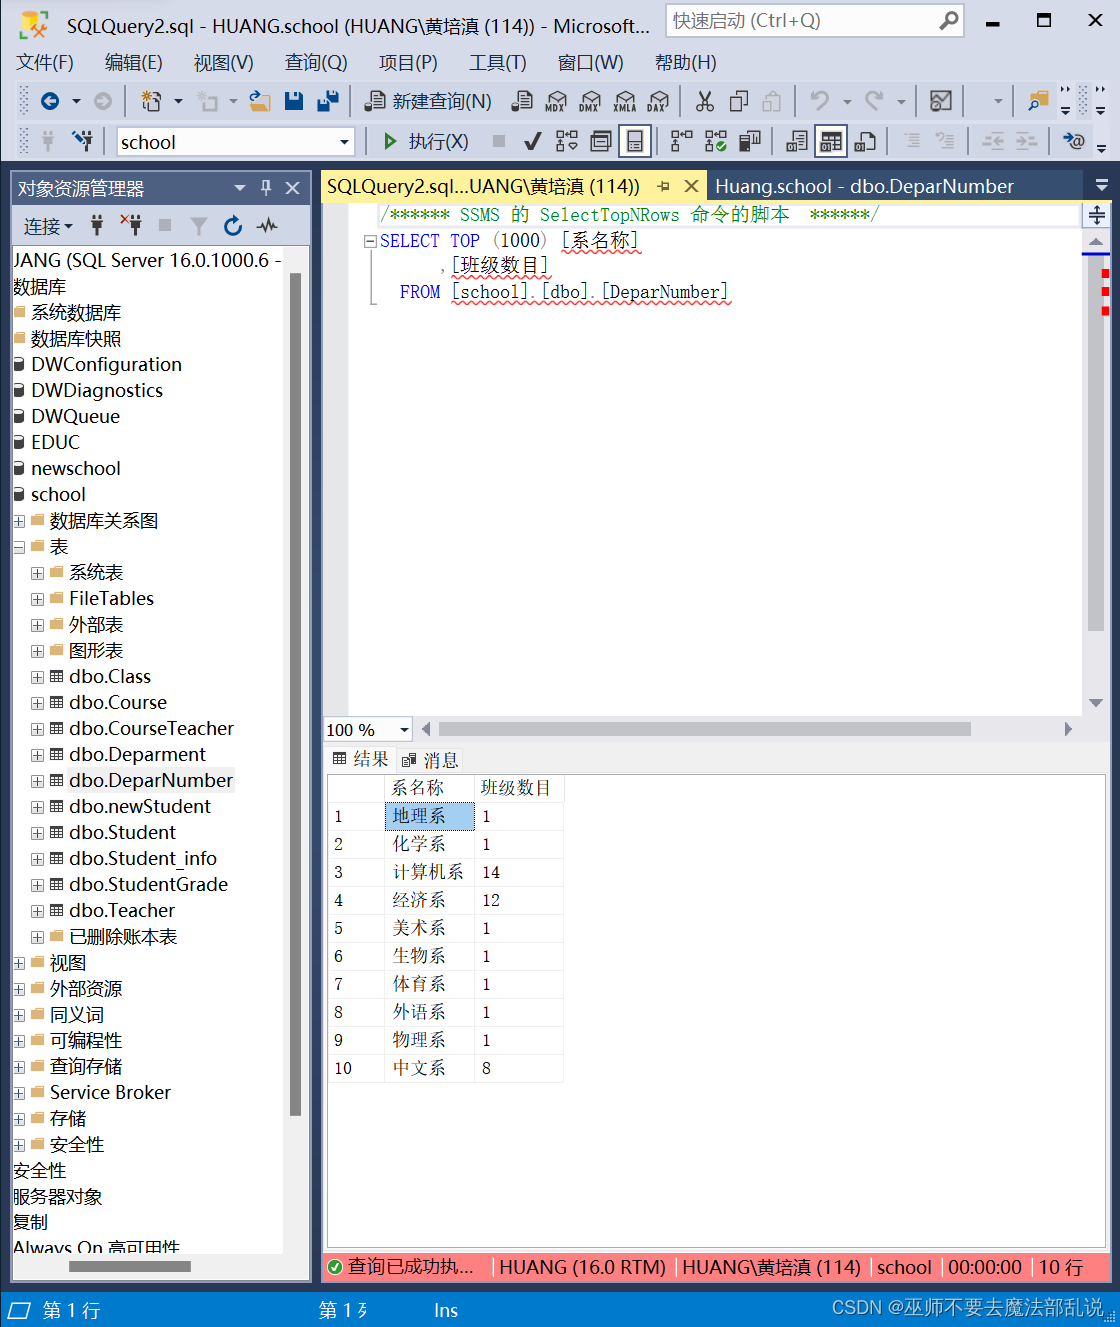Viewport: 1120px width, 1327px height.
Task: Toggle the Object Explorer pin icon
Action: (266, 188)
